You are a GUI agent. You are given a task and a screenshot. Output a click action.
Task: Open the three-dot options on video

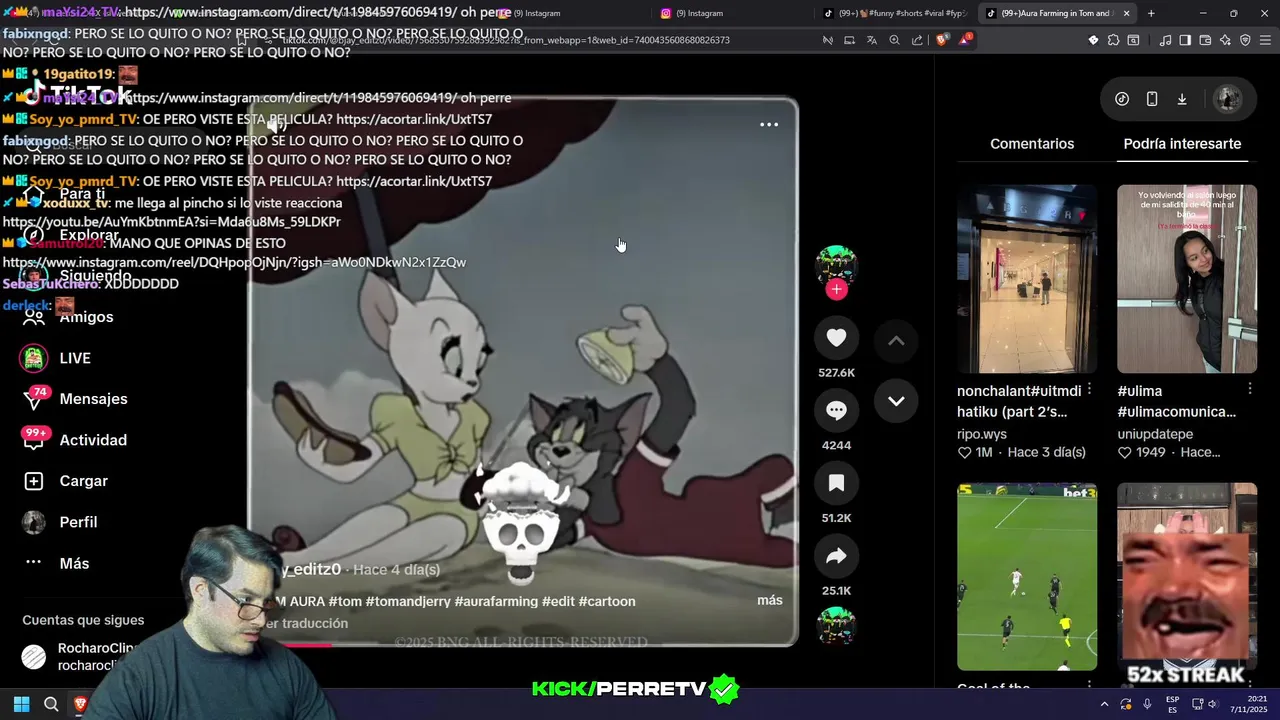(x=769, y=125)
